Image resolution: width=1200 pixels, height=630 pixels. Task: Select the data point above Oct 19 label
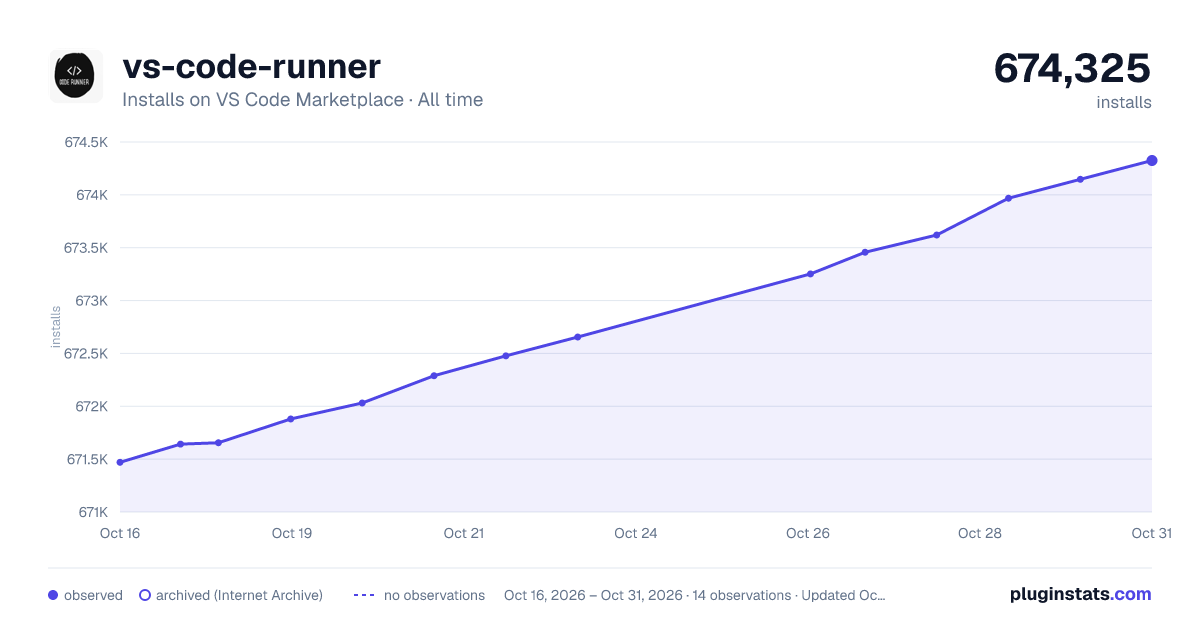pyautogui.click(x=291, y=418)
